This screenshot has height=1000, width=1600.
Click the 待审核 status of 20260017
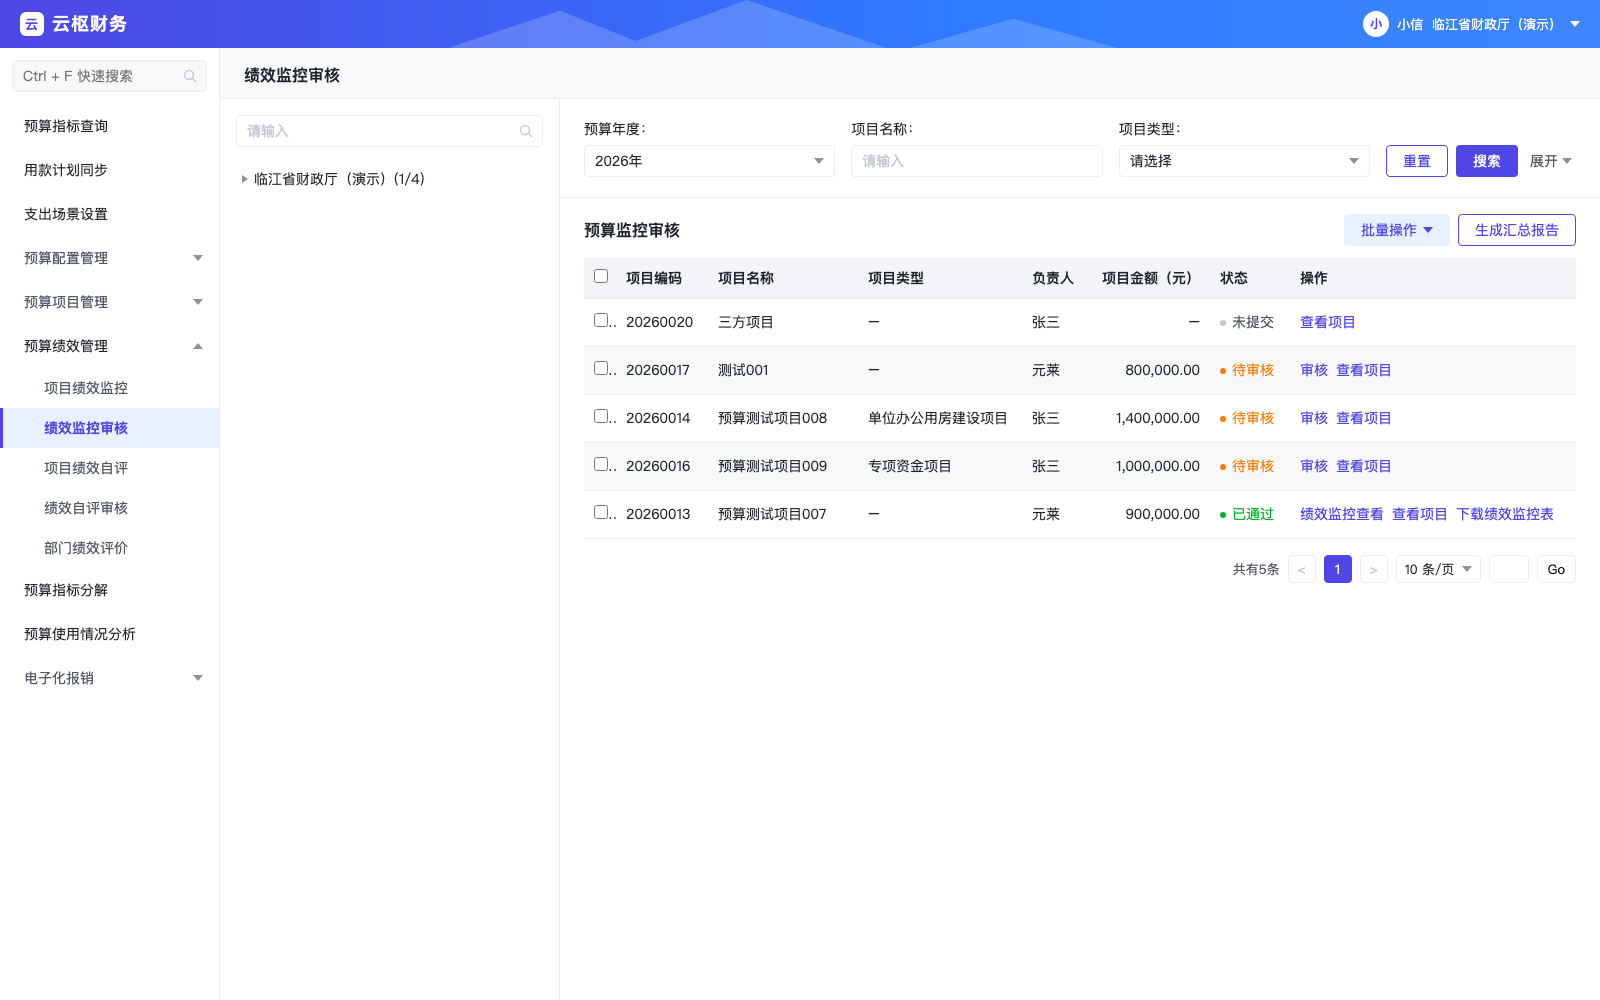pyautogui.click(x=1247, y=370)
